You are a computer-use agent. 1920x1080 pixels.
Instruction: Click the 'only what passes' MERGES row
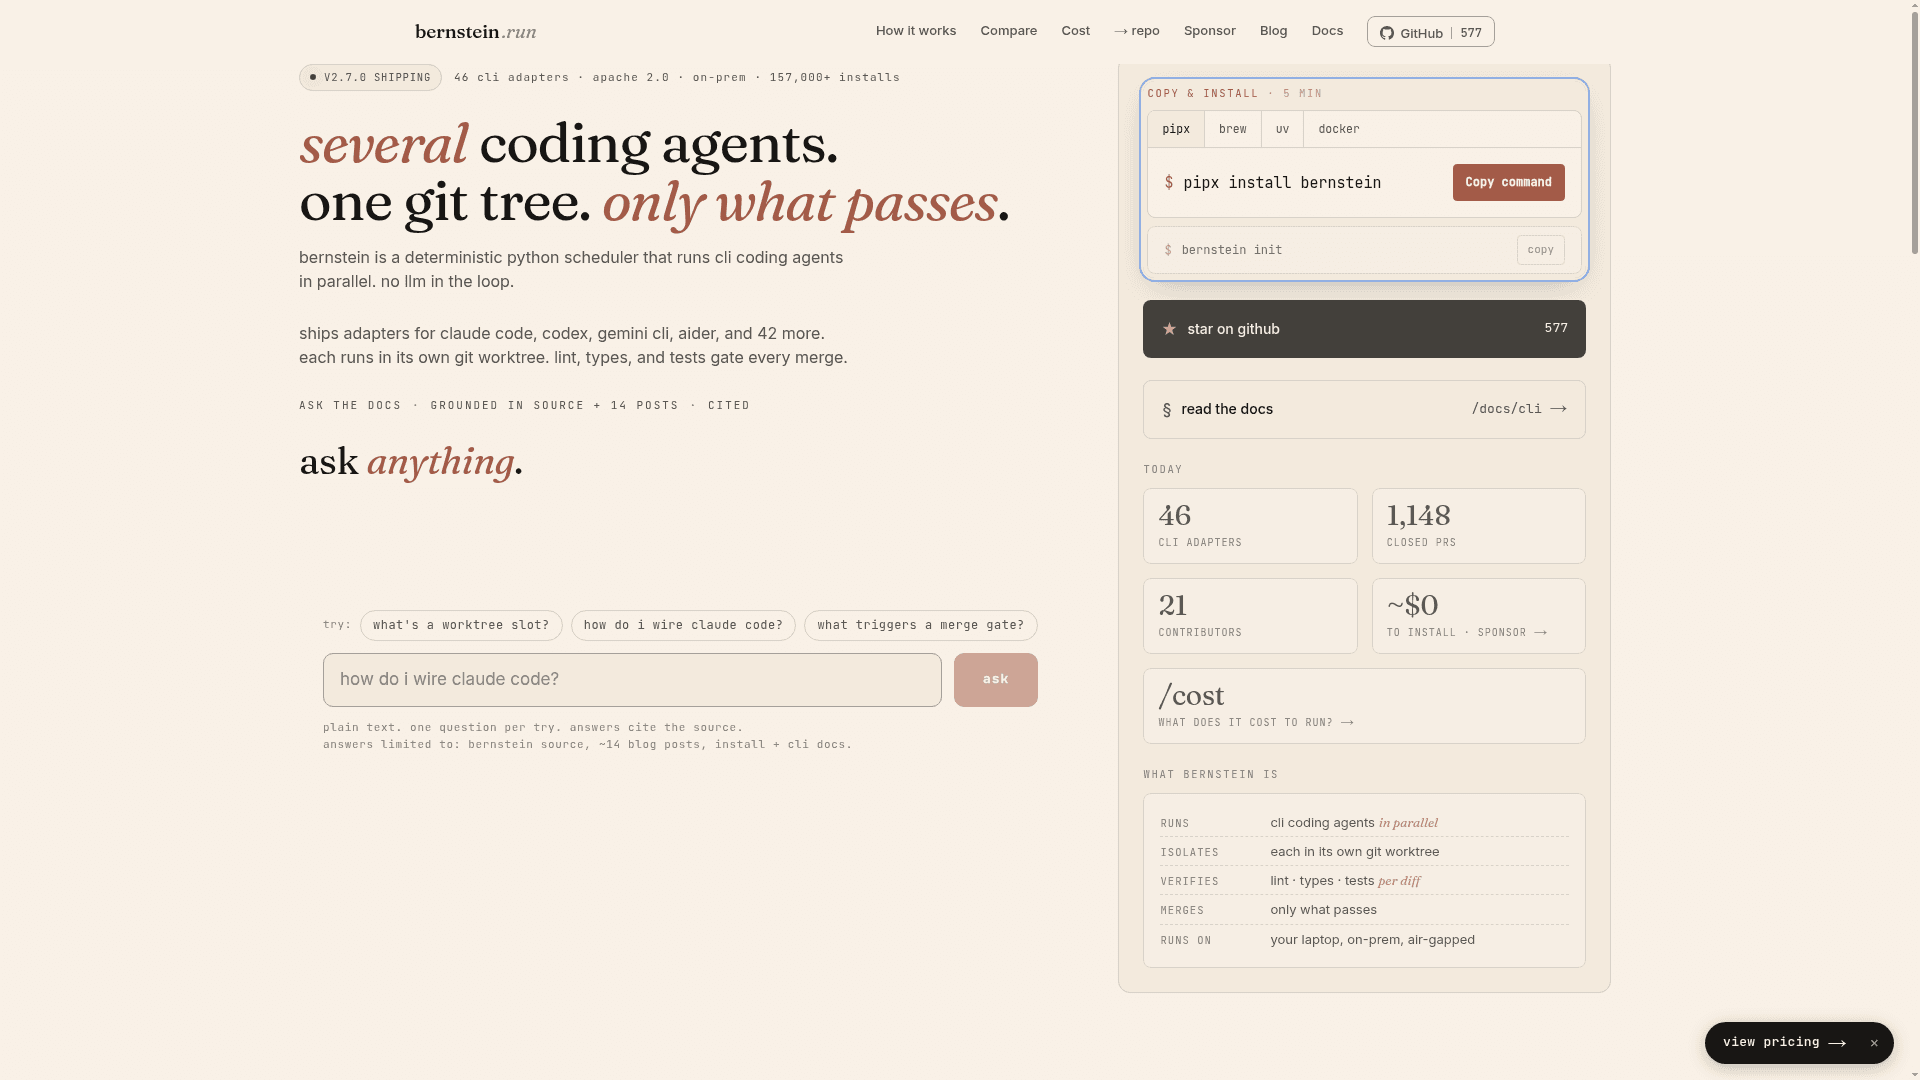tap(1364, 910)
